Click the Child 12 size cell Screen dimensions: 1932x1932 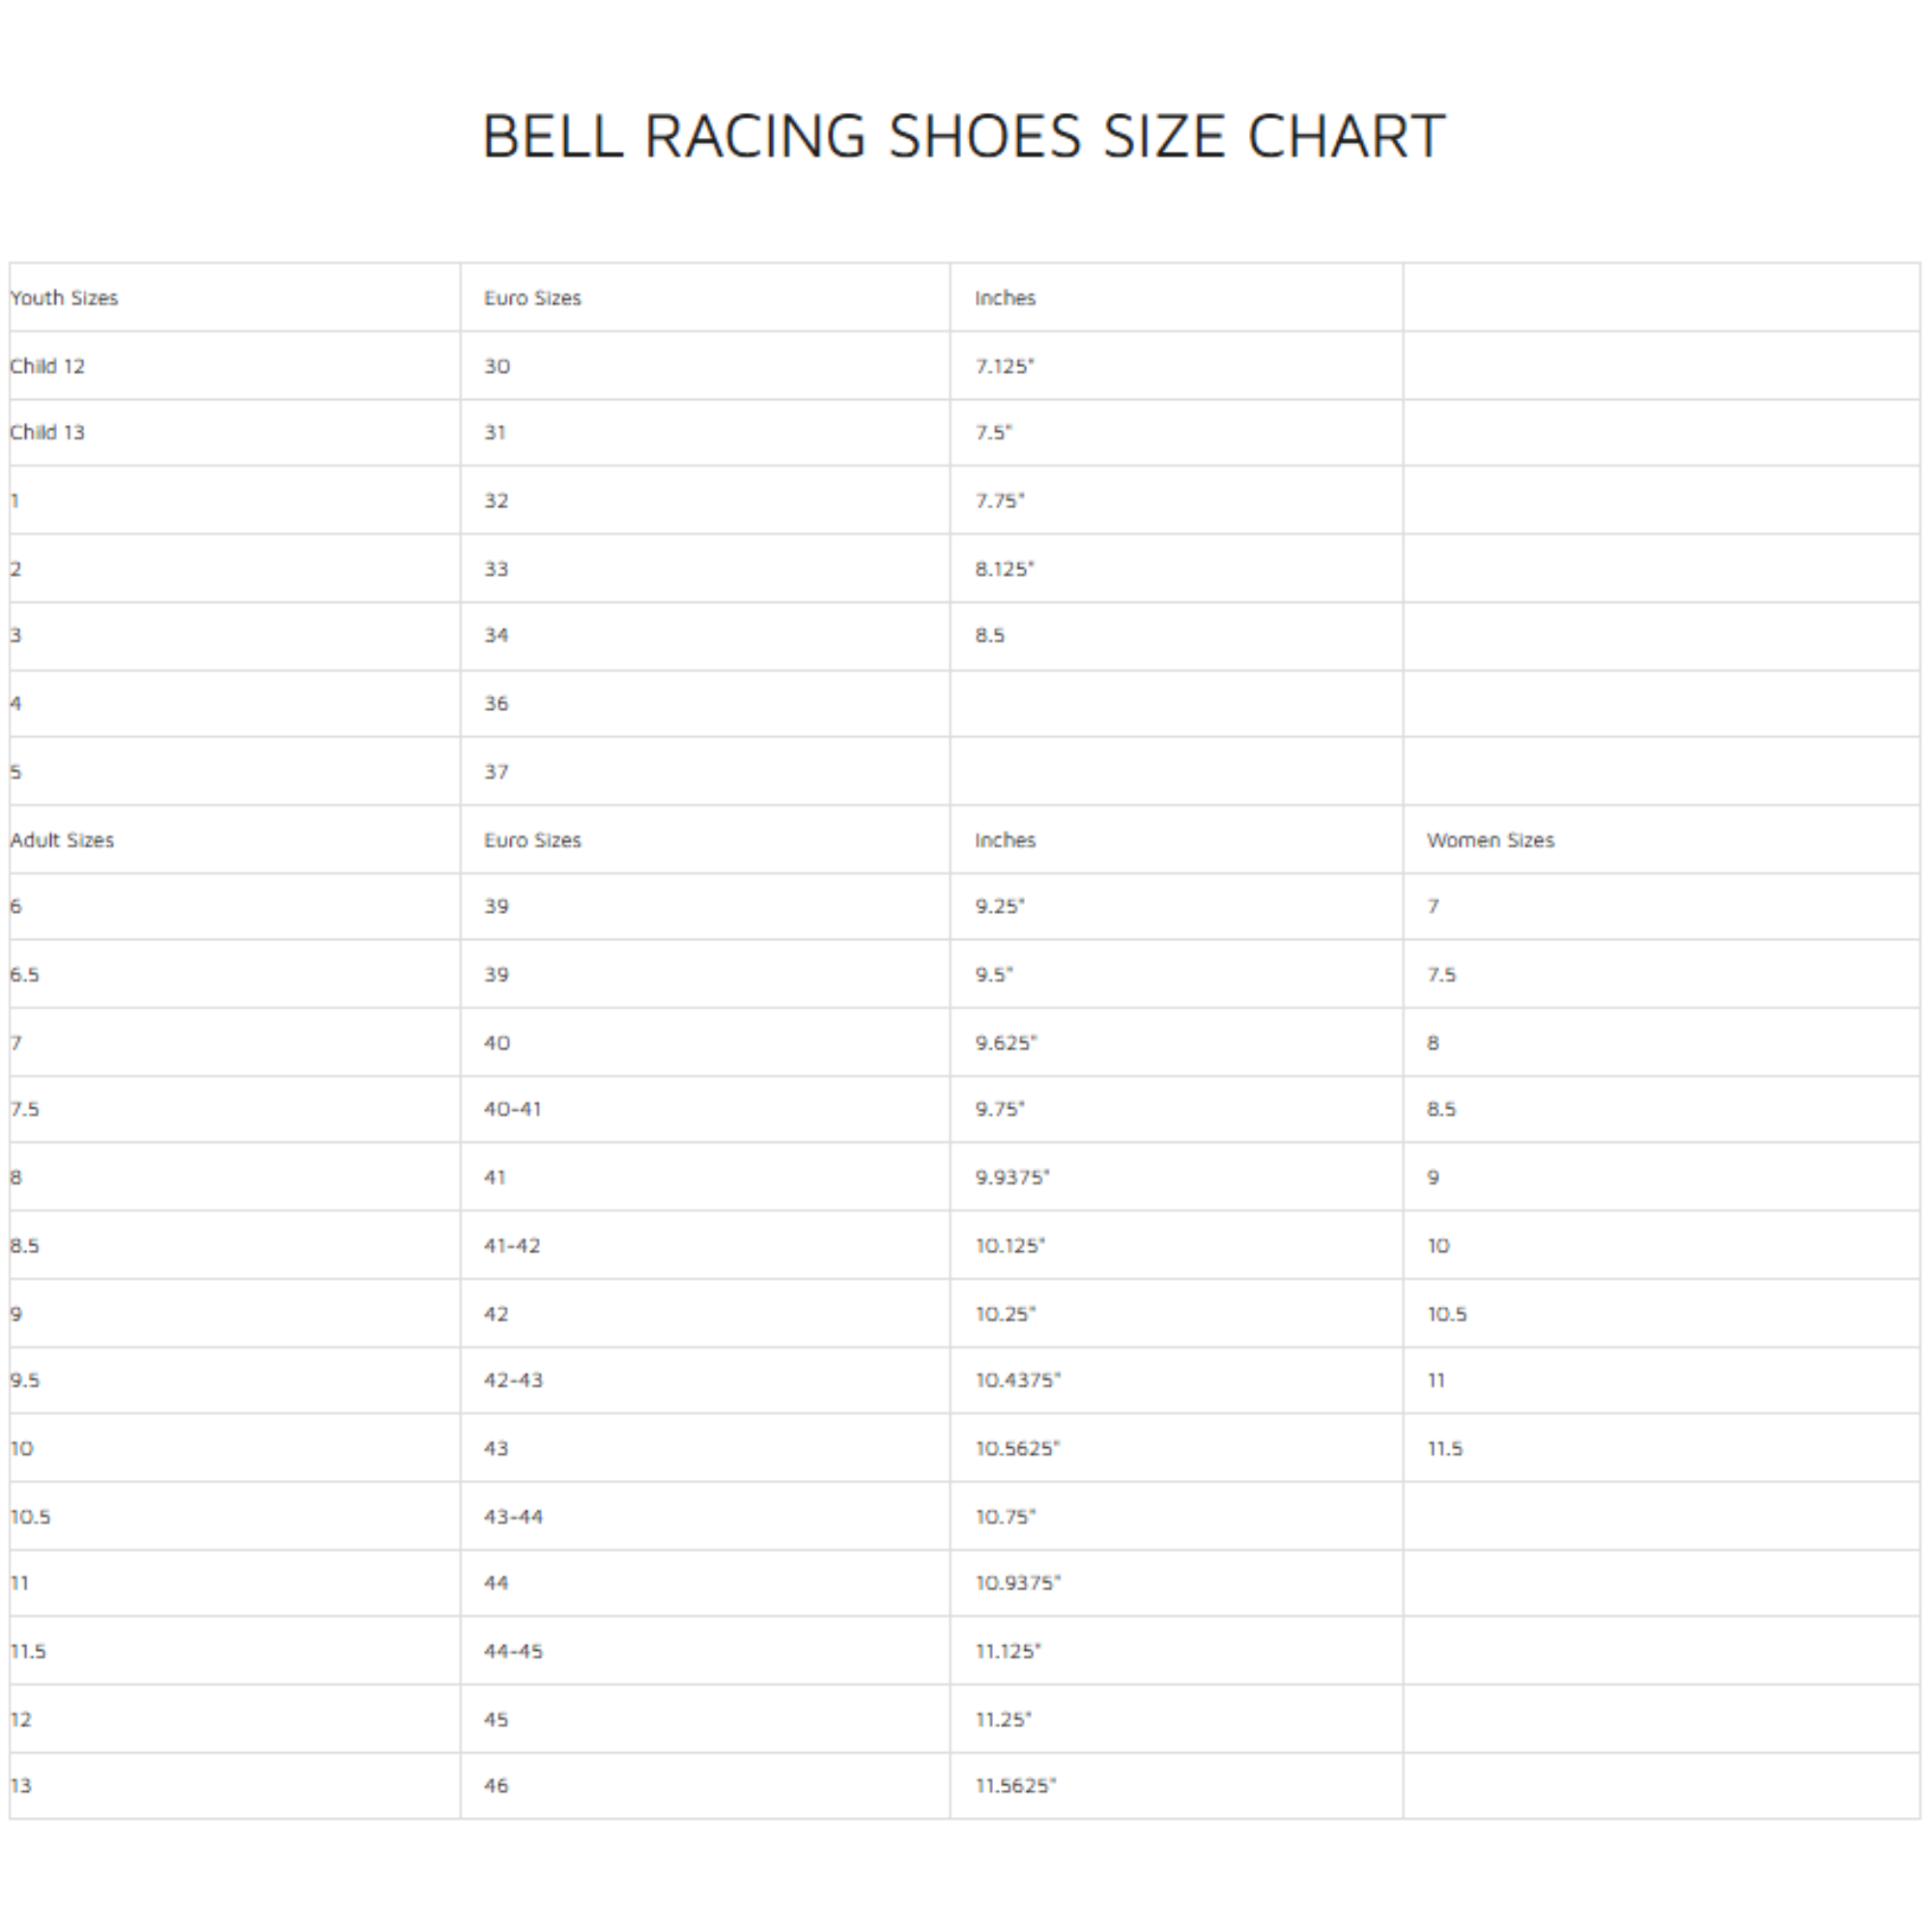click(47, 366)
